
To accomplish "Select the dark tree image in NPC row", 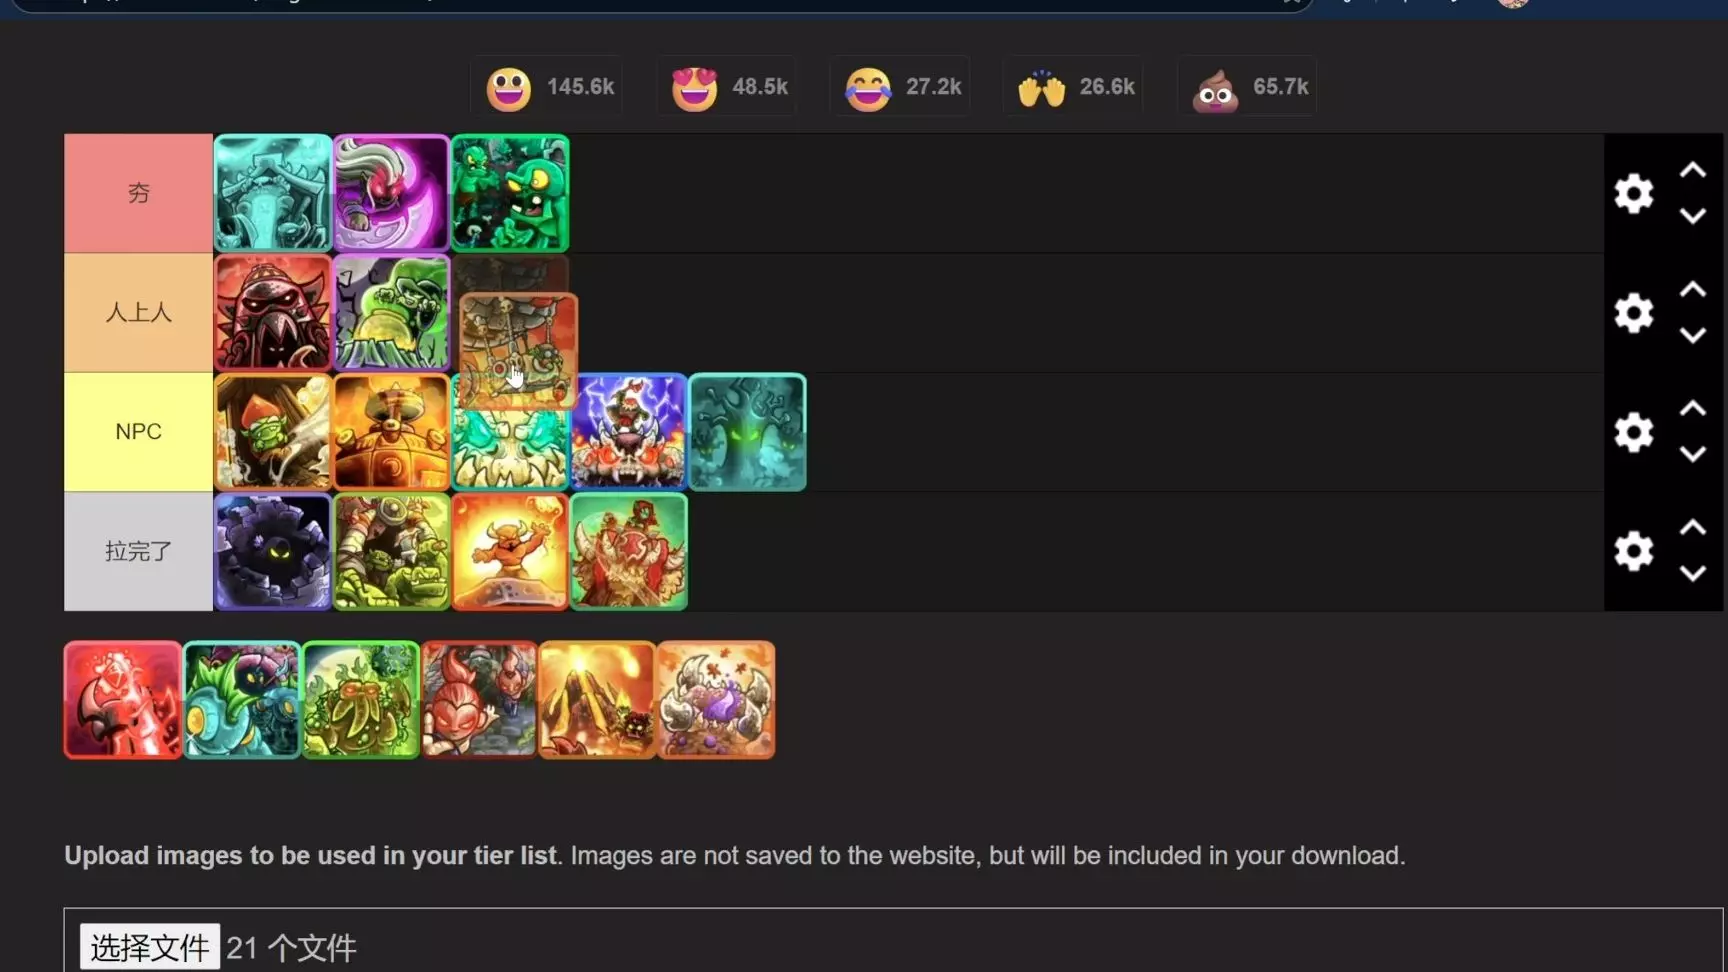I will [x=747, y=432].
